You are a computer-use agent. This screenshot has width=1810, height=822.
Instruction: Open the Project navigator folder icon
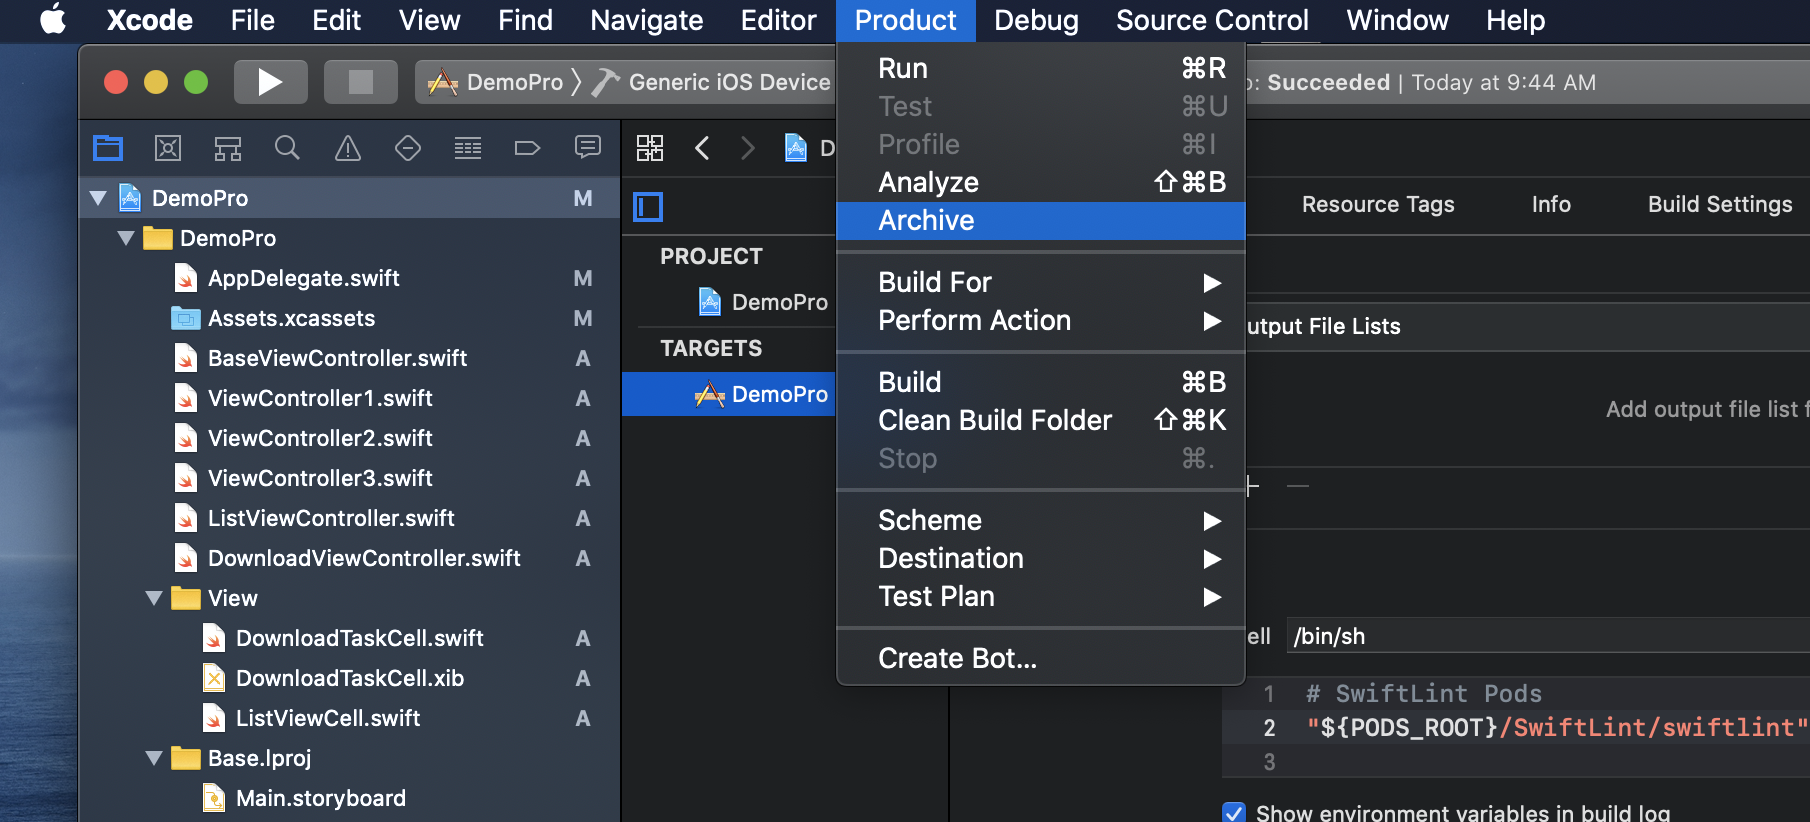point(108,149)
